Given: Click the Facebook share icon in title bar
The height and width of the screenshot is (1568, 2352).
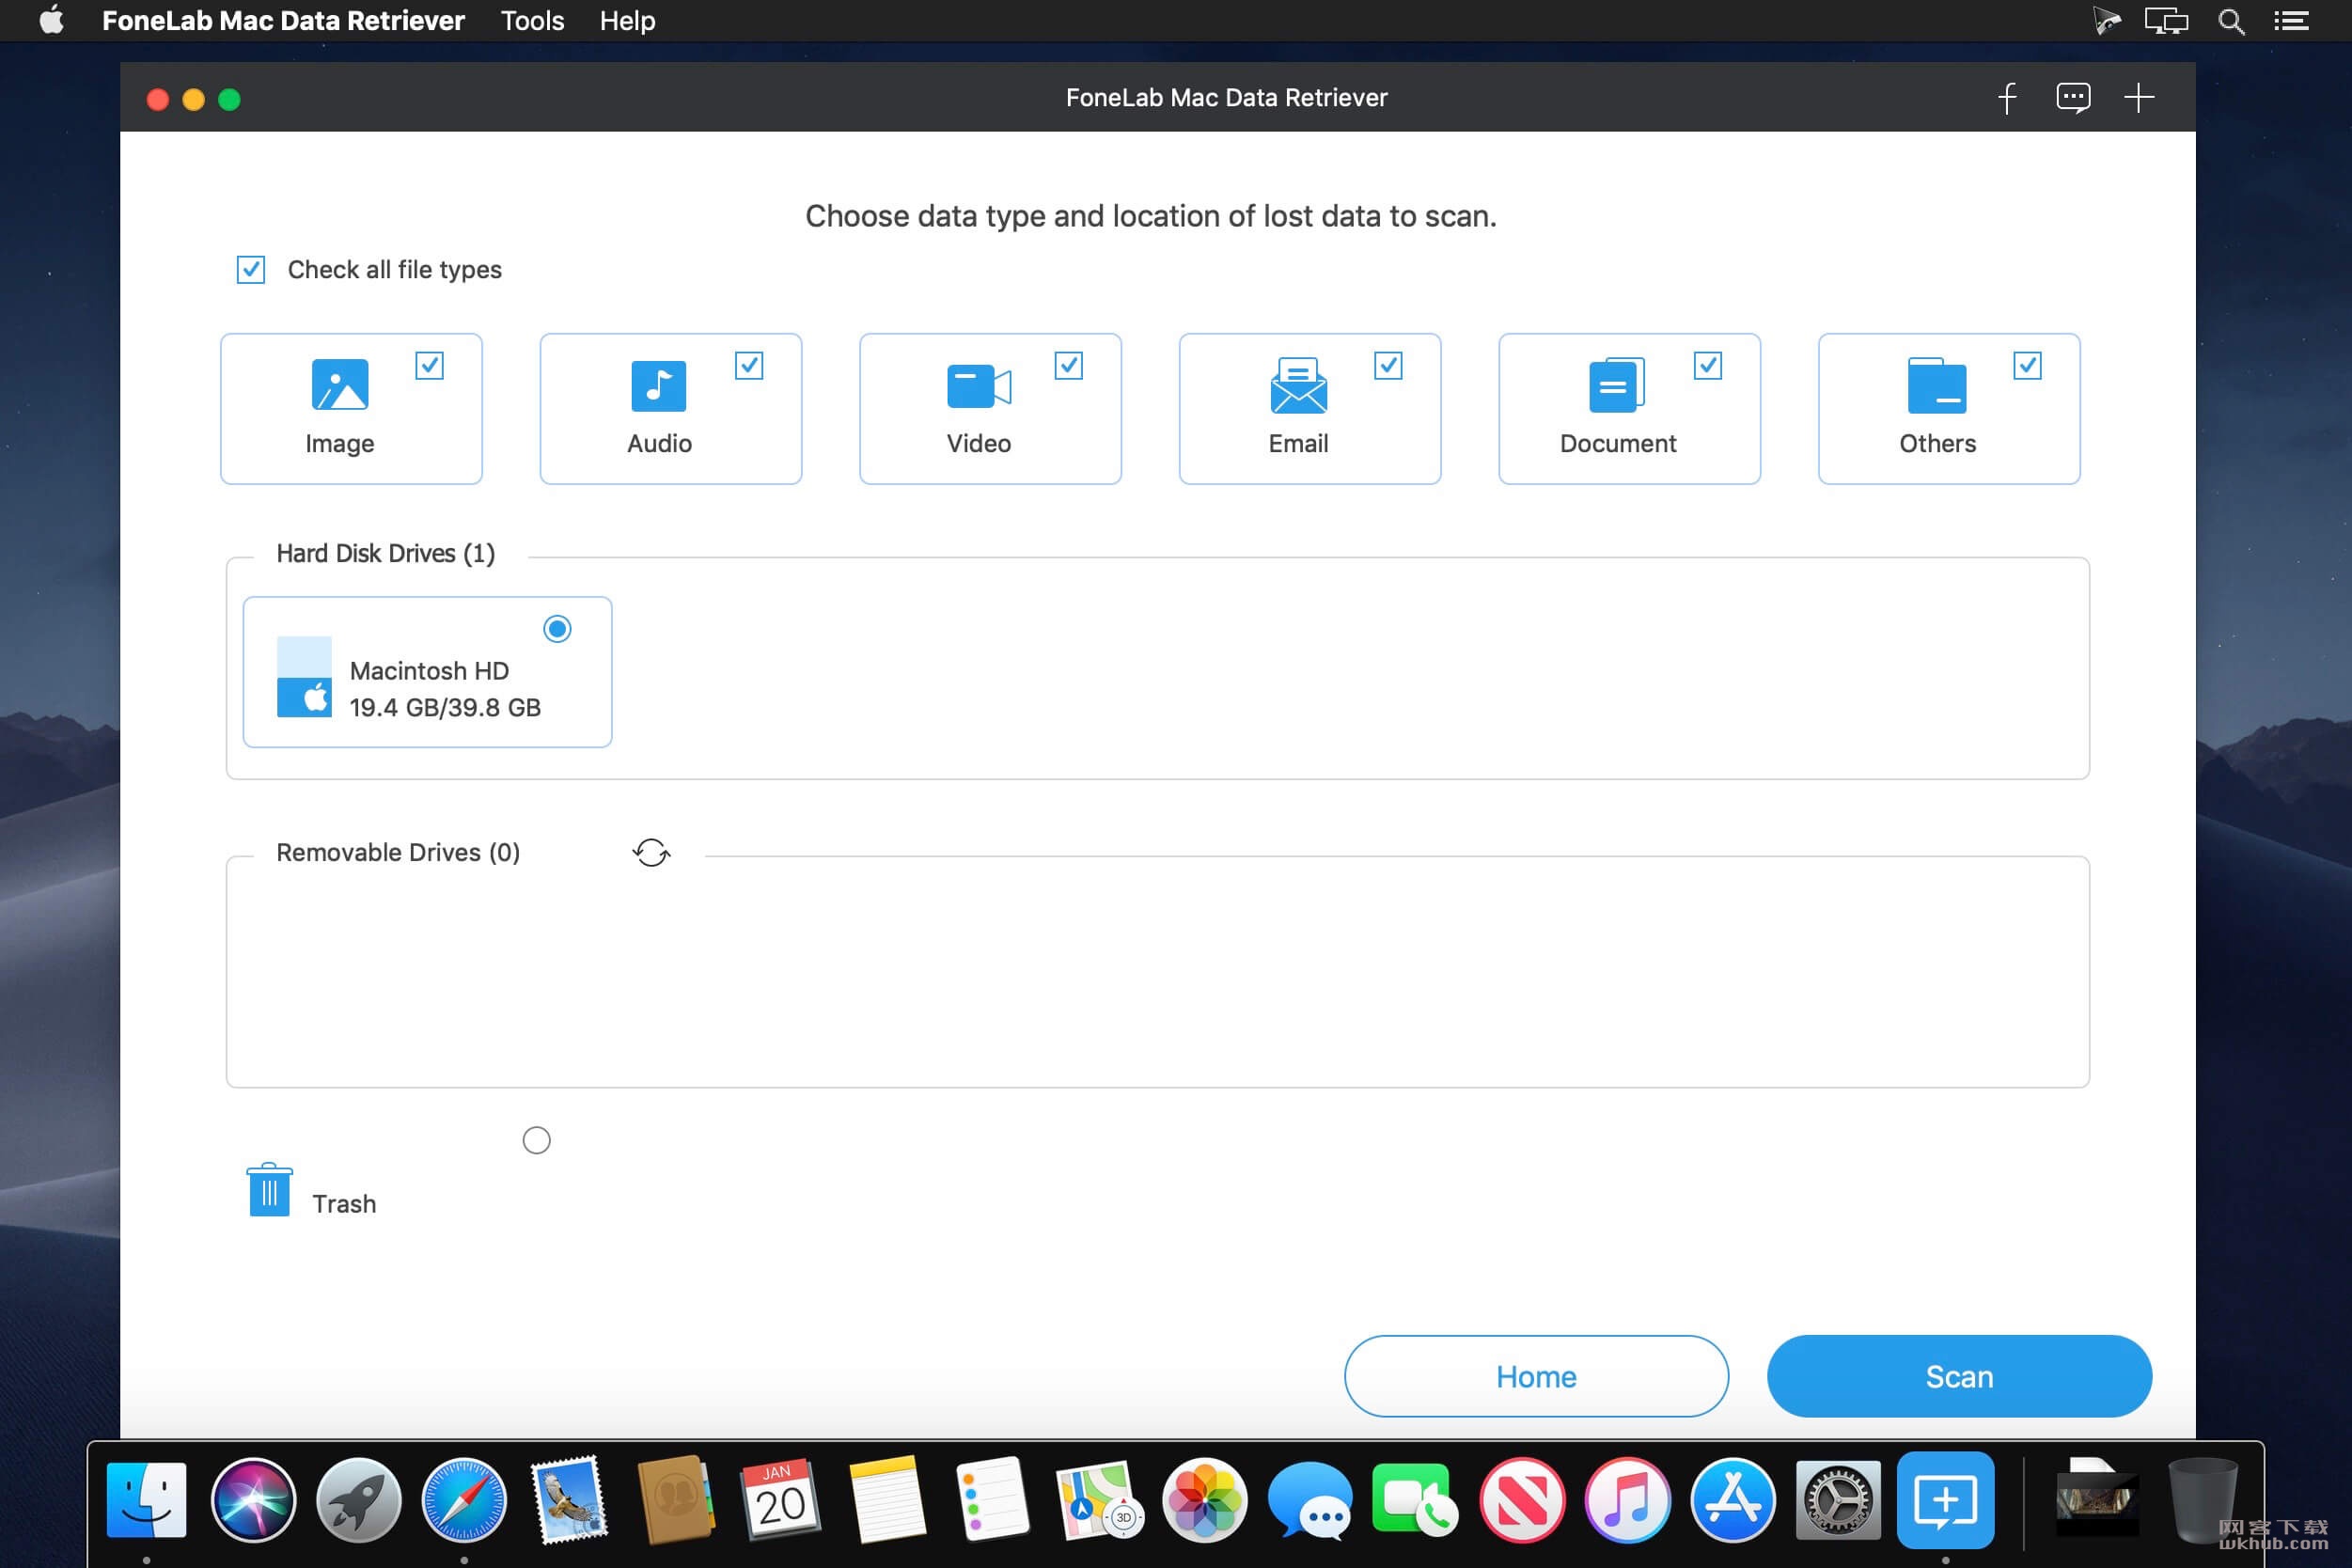Looking at the screenshot, I should [x=2007, y=98].
